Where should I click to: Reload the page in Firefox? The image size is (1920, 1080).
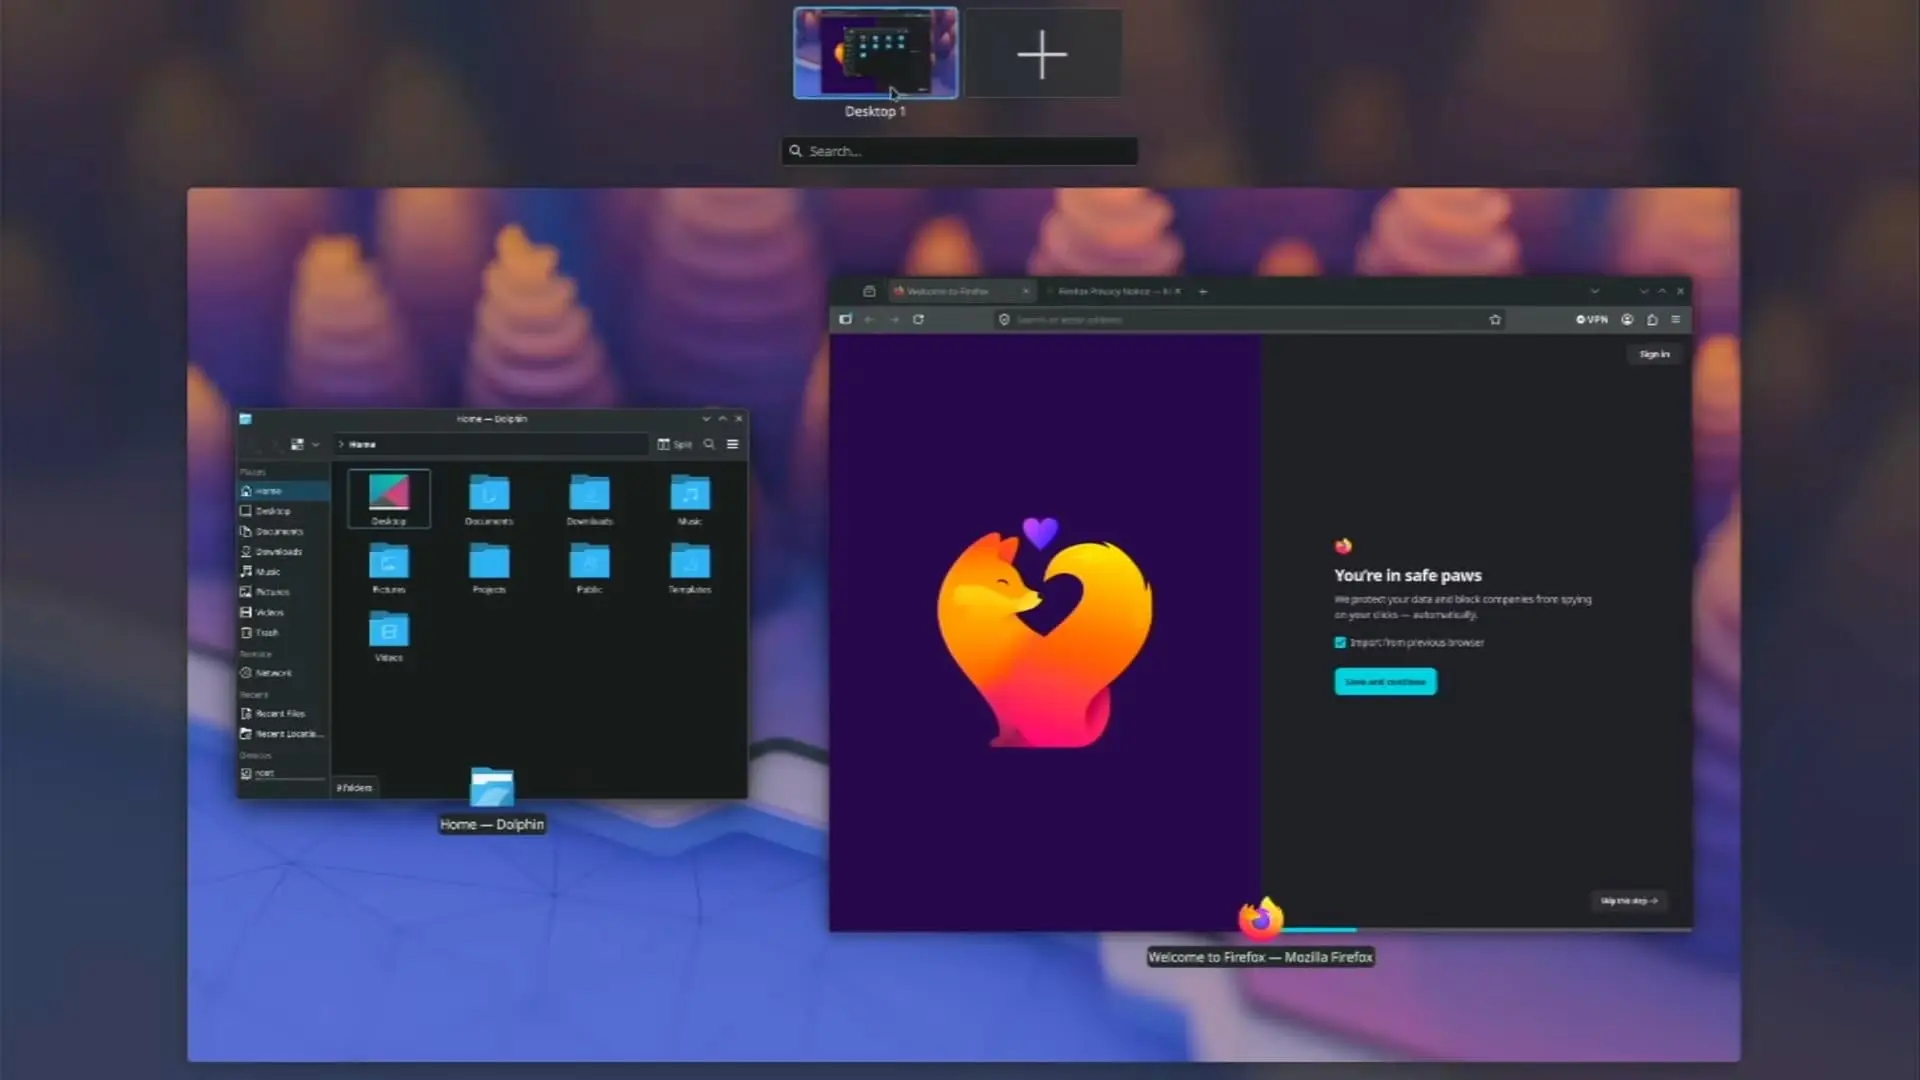point(918,319)
